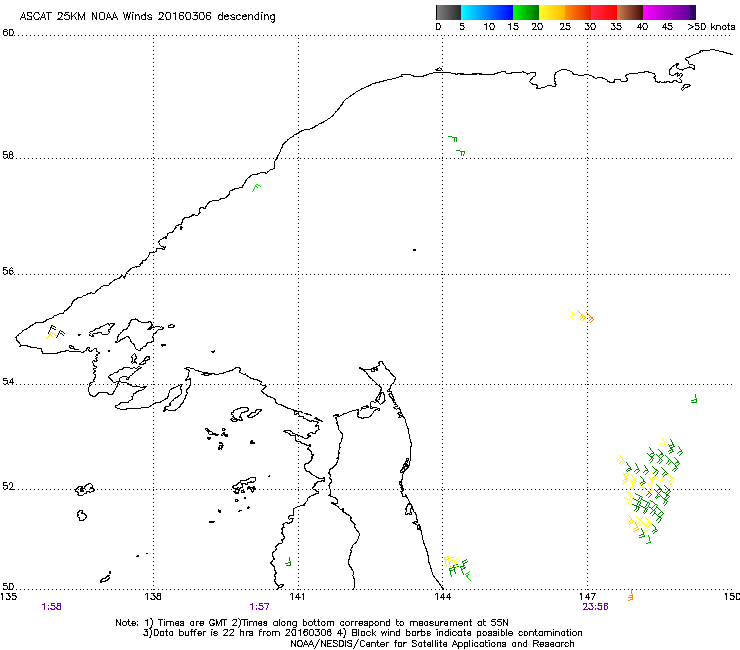
Task: Click latitude label 60
Action: [8, 33]
